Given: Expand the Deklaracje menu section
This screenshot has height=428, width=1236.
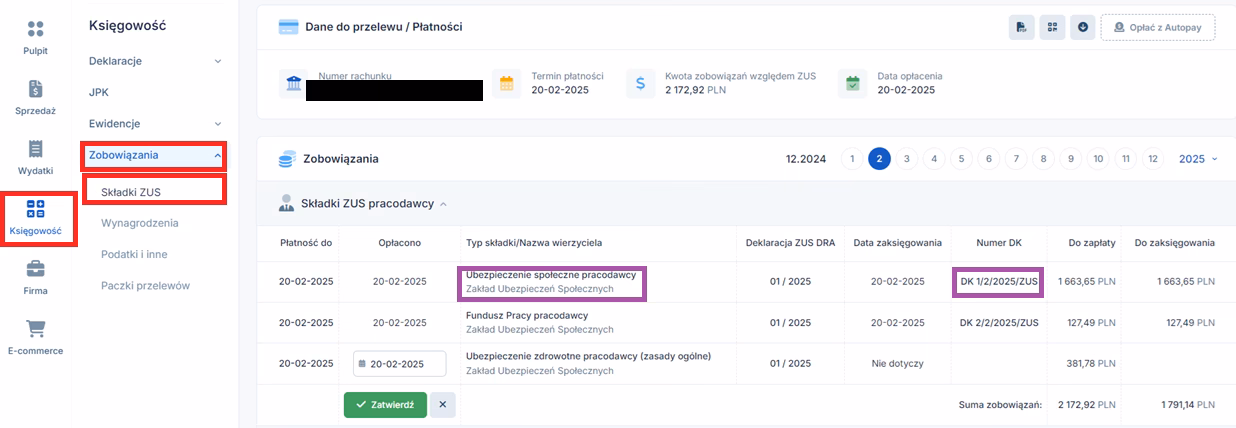Looking at the screenshot, I should 155,61.
